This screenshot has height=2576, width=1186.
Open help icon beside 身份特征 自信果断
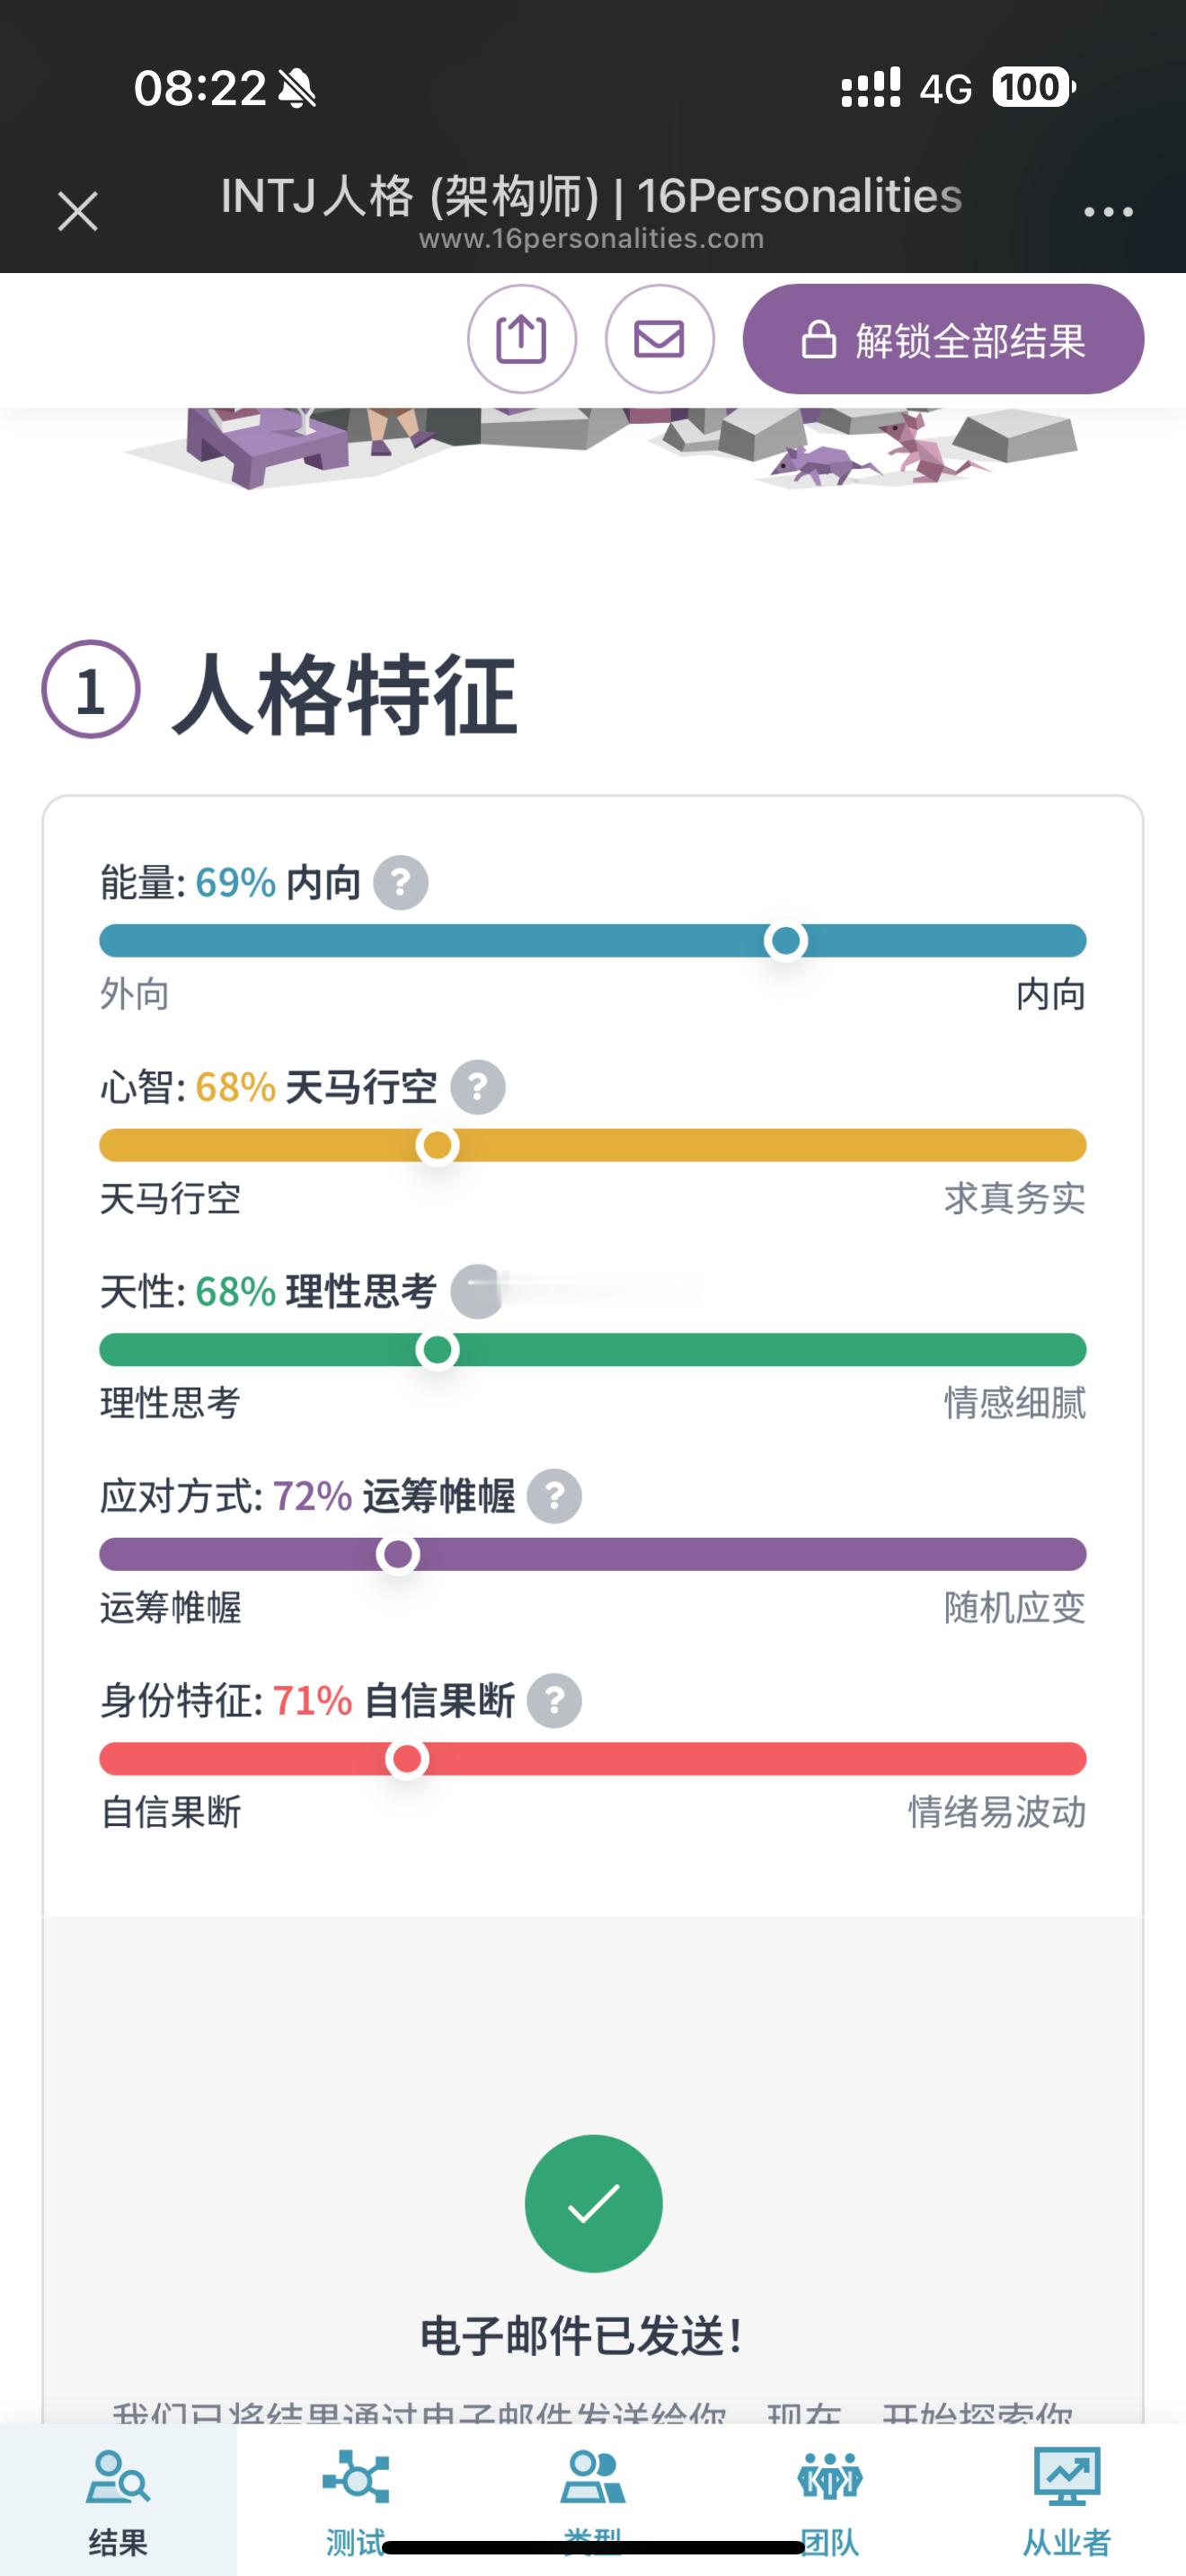[x=555, y=1700]
